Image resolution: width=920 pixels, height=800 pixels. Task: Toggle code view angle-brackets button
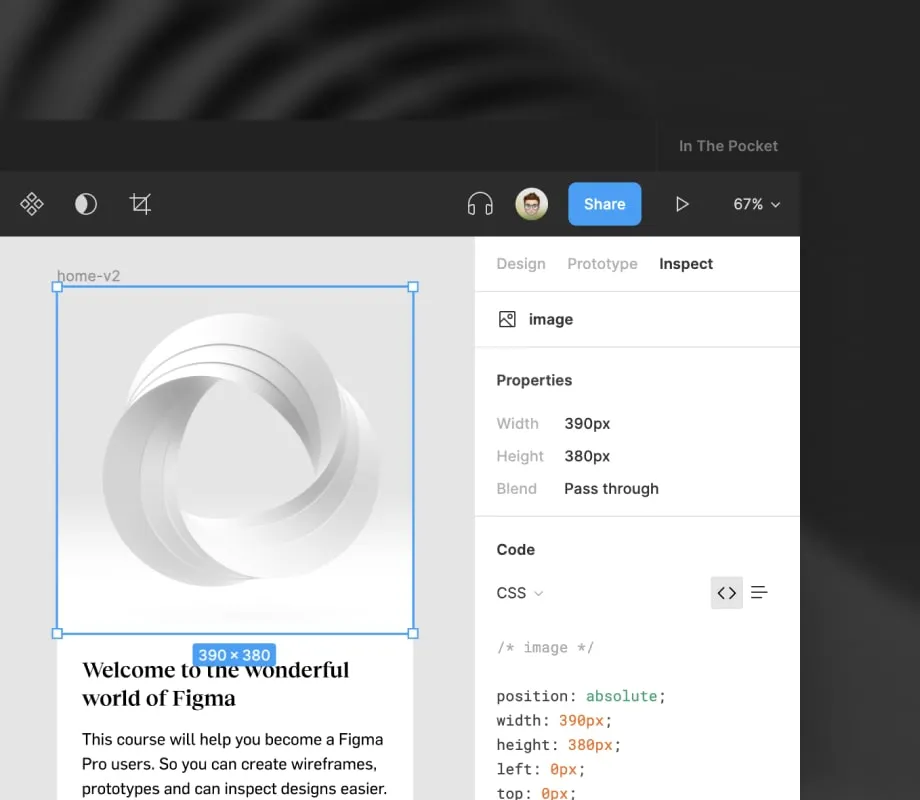click(726, 593)
